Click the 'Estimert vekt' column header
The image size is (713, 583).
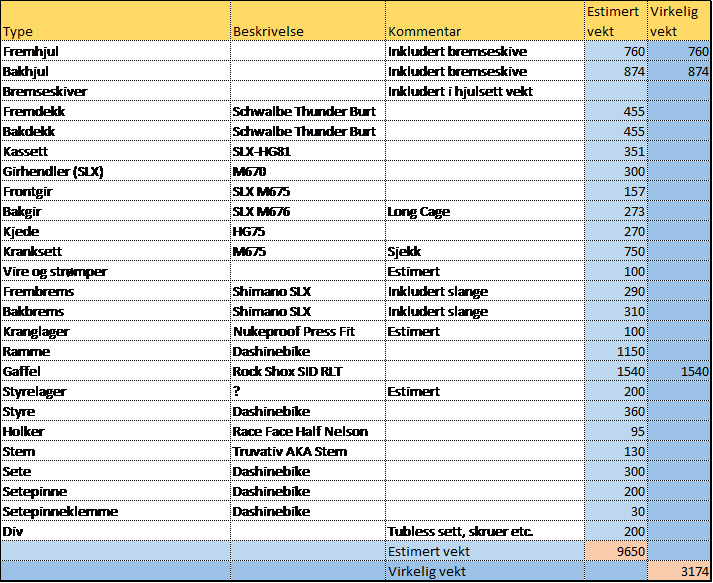[615, 21]
